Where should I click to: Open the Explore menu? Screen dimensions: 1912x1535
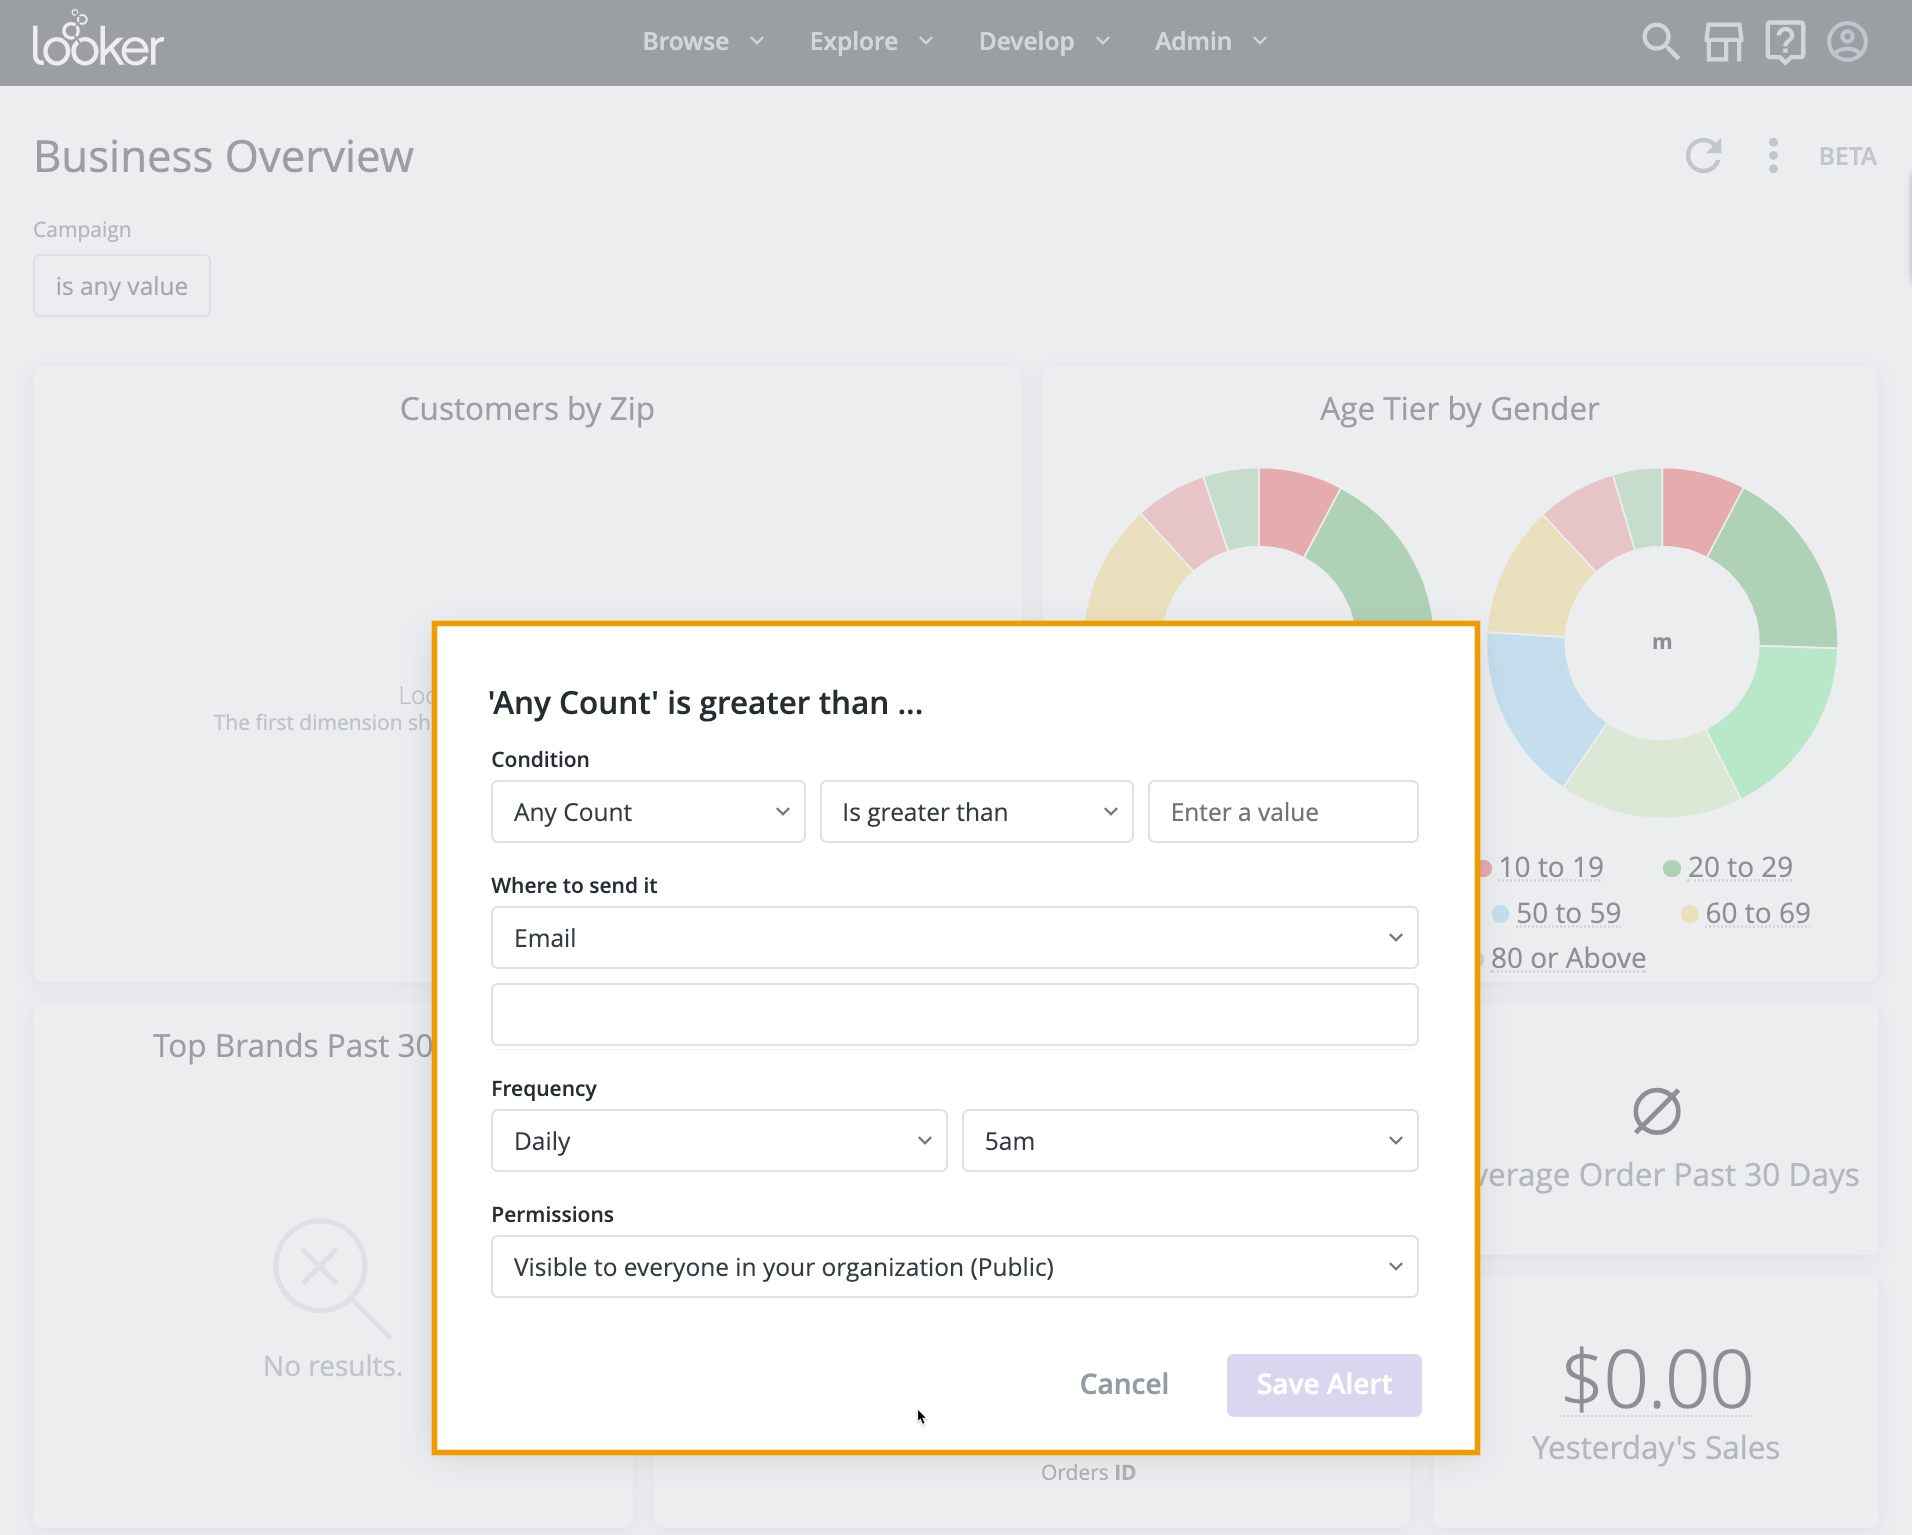point(870,42)
